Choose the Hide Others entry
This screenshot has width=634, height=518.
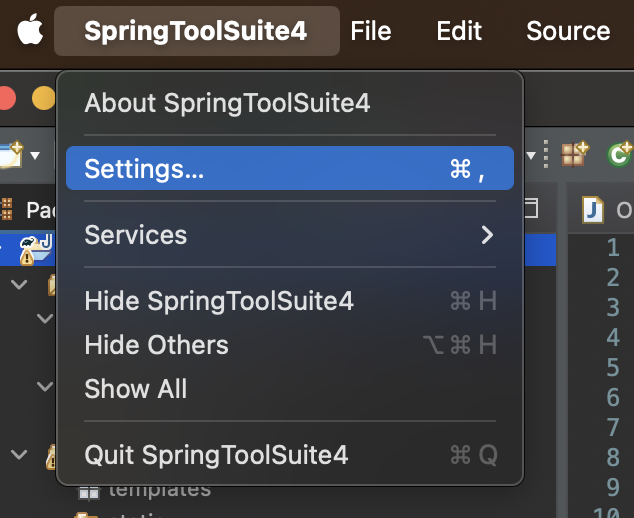pyautogui.click(x=156, y=345)
